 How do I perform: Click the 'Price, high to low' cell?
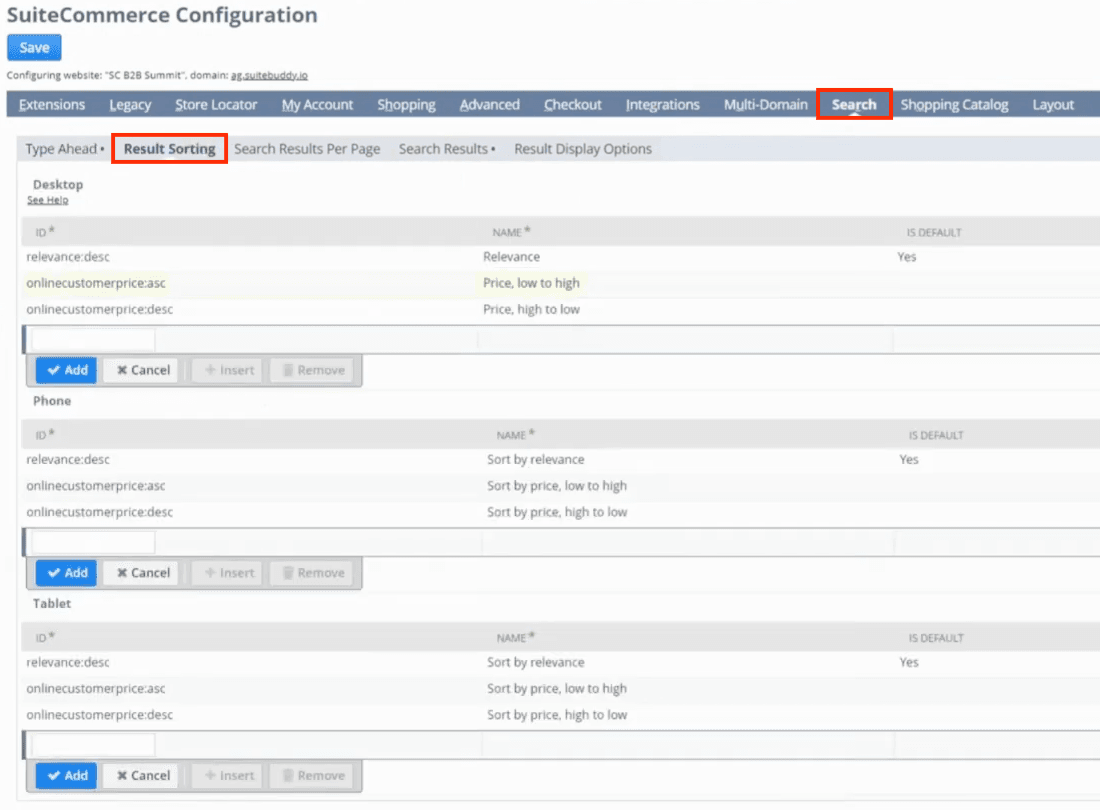pyautogui.click(x=531, y=309)
